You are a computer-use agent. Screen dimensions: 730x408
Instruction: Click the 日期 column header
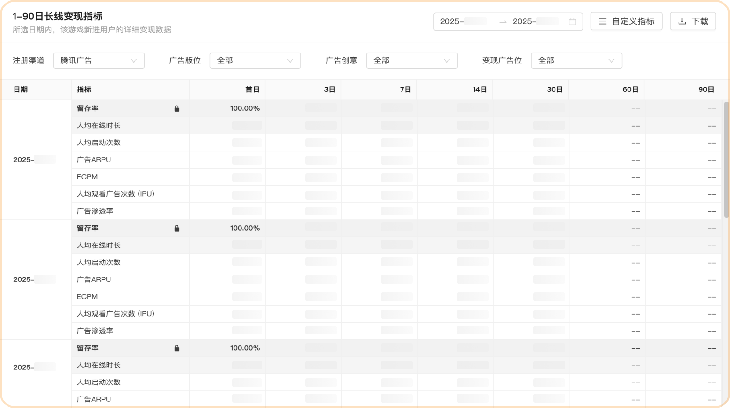21,90
